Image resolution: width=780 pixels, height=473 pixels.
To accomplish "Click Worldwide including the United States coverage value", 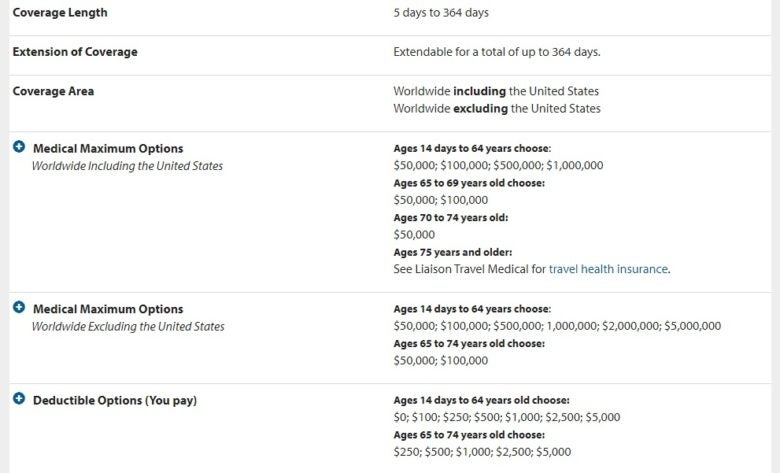I will point(497,91).
